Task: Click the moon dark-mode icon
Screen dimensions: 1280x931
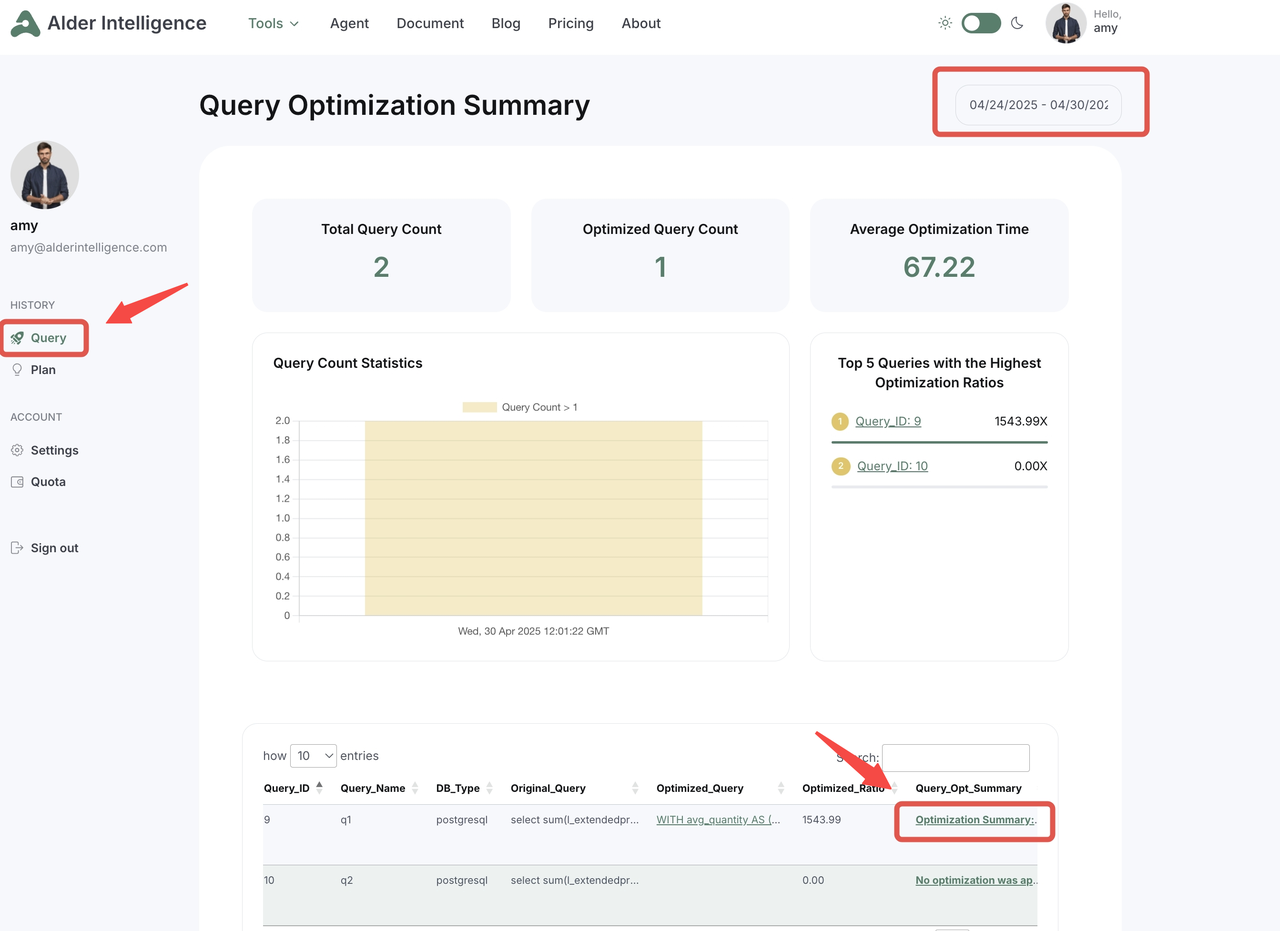Action: [1017, 23]
